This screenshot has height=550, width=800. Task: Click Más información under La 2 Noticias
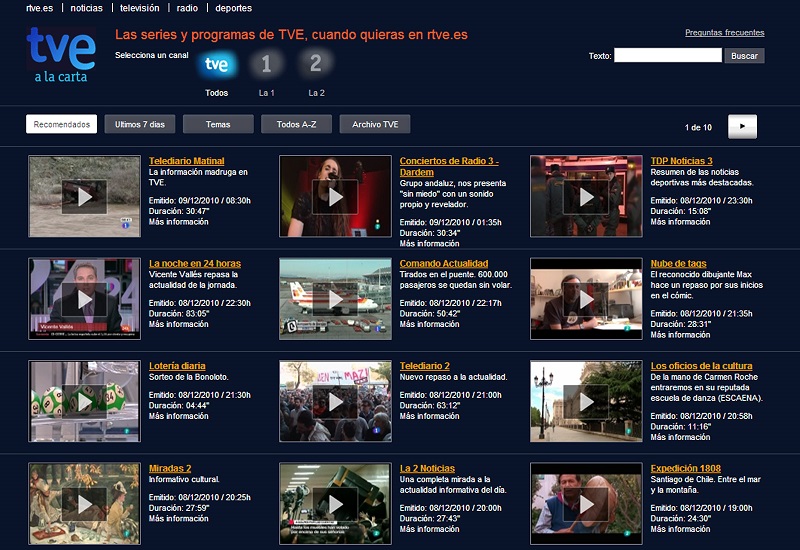[429, 530]
